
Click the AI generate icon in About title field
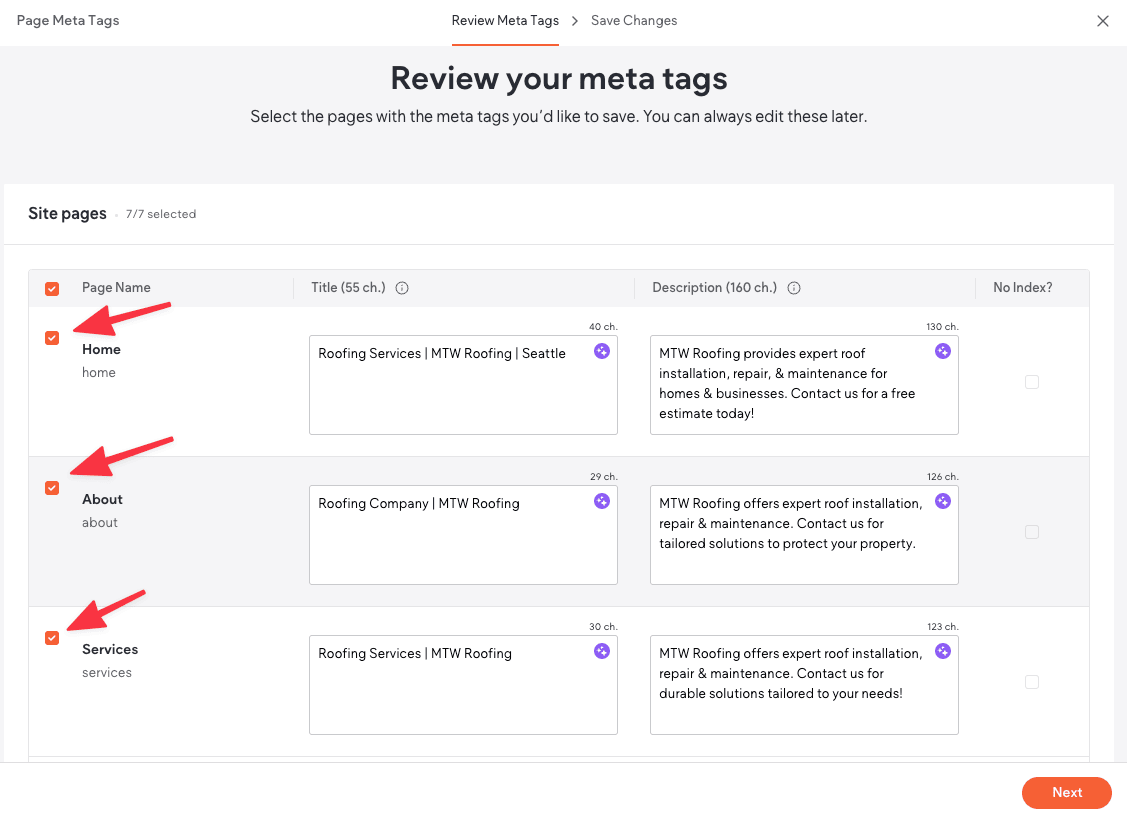click(602, 501)
